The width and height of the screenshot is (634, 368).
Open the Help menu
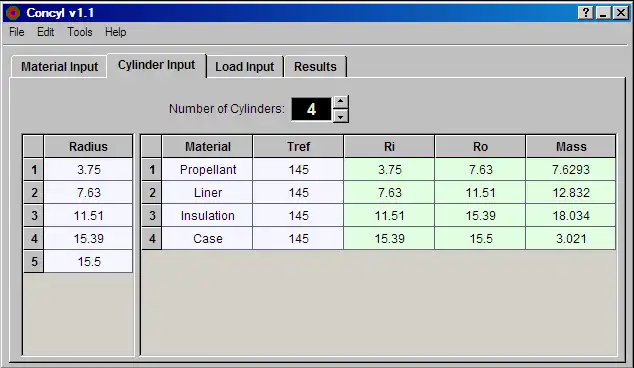[x=115, y=32]
